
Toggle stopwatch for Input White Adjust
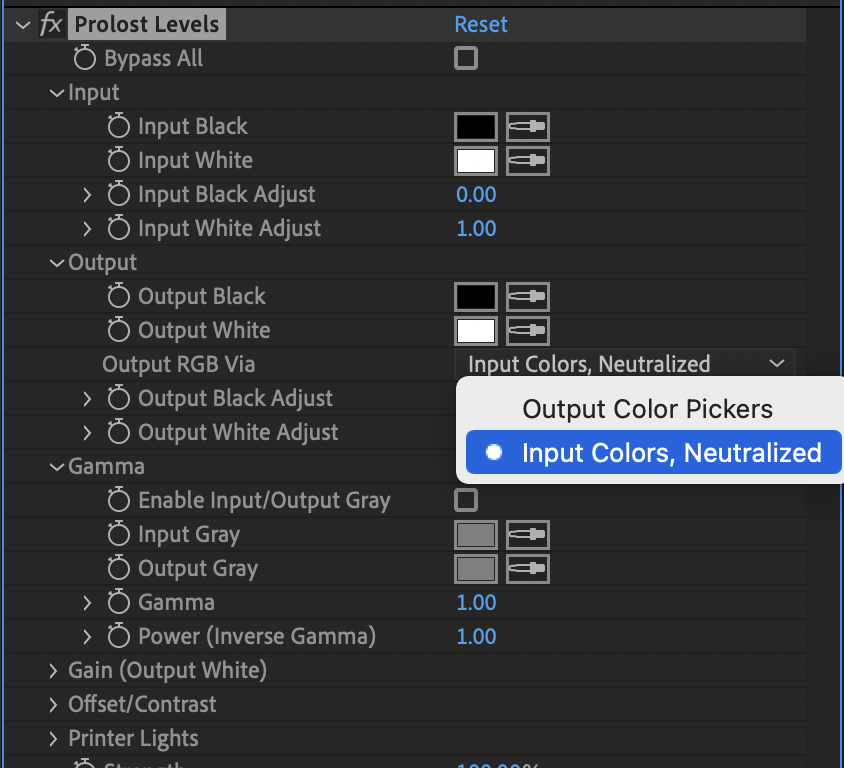pos(118,228)
